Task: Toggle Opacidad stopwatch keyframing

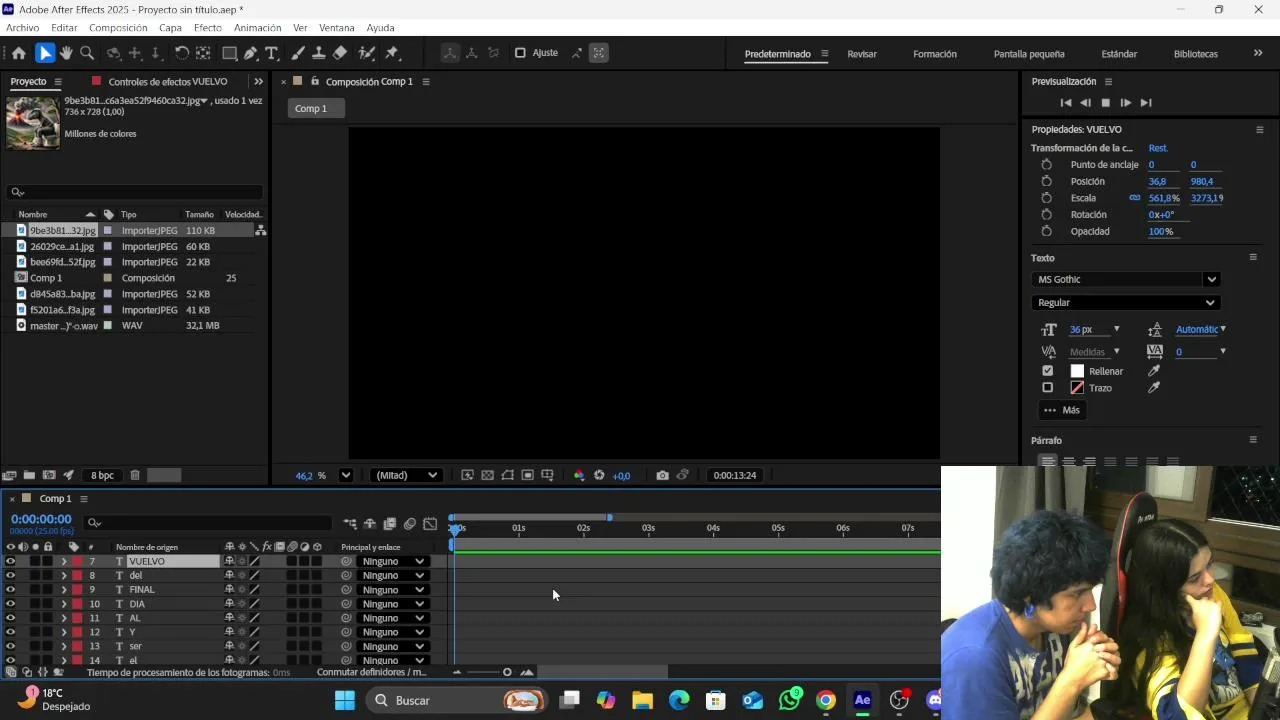Action: click(1046, 231)
